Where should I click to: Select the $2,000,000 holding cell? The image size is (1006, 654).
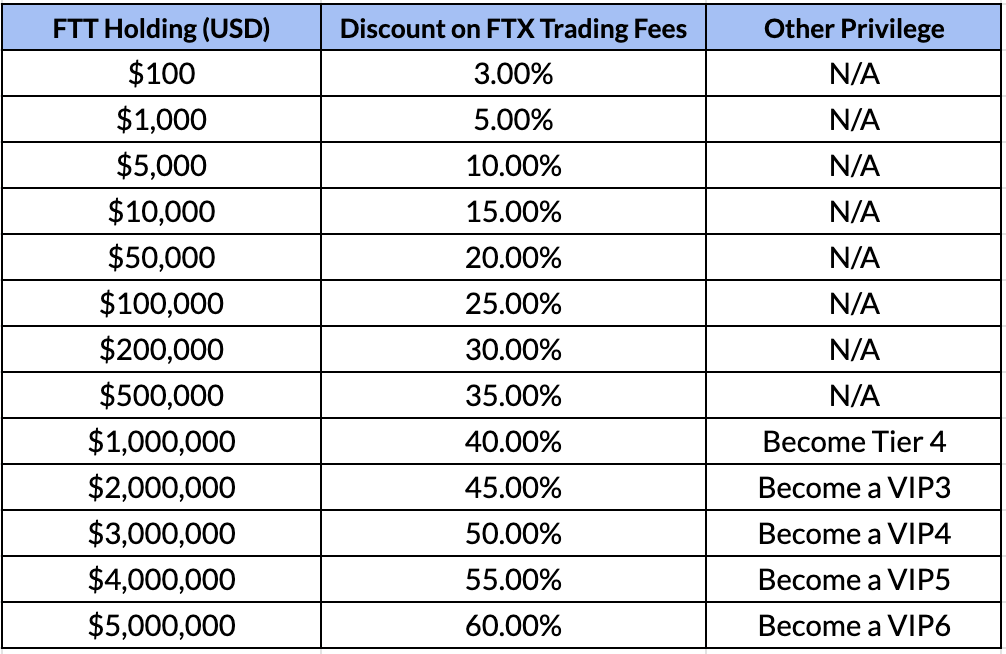point(162,488)
